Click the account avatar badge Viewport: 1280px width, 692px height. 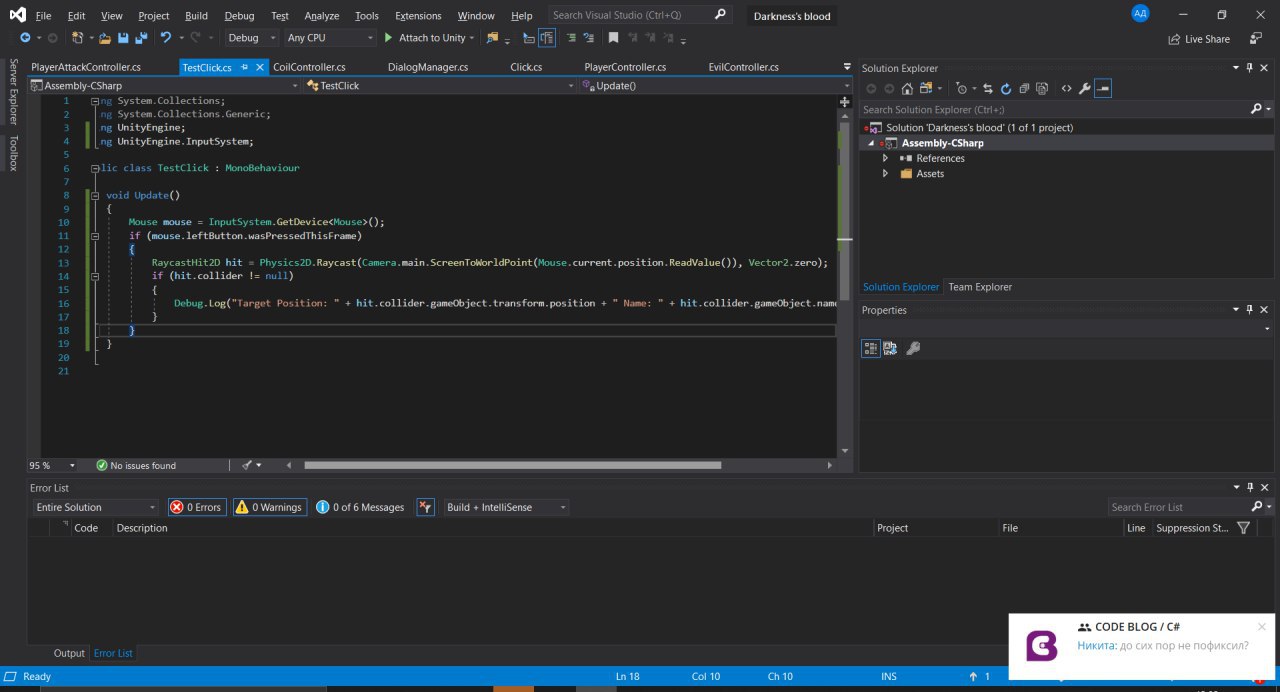pos(1140,13)
